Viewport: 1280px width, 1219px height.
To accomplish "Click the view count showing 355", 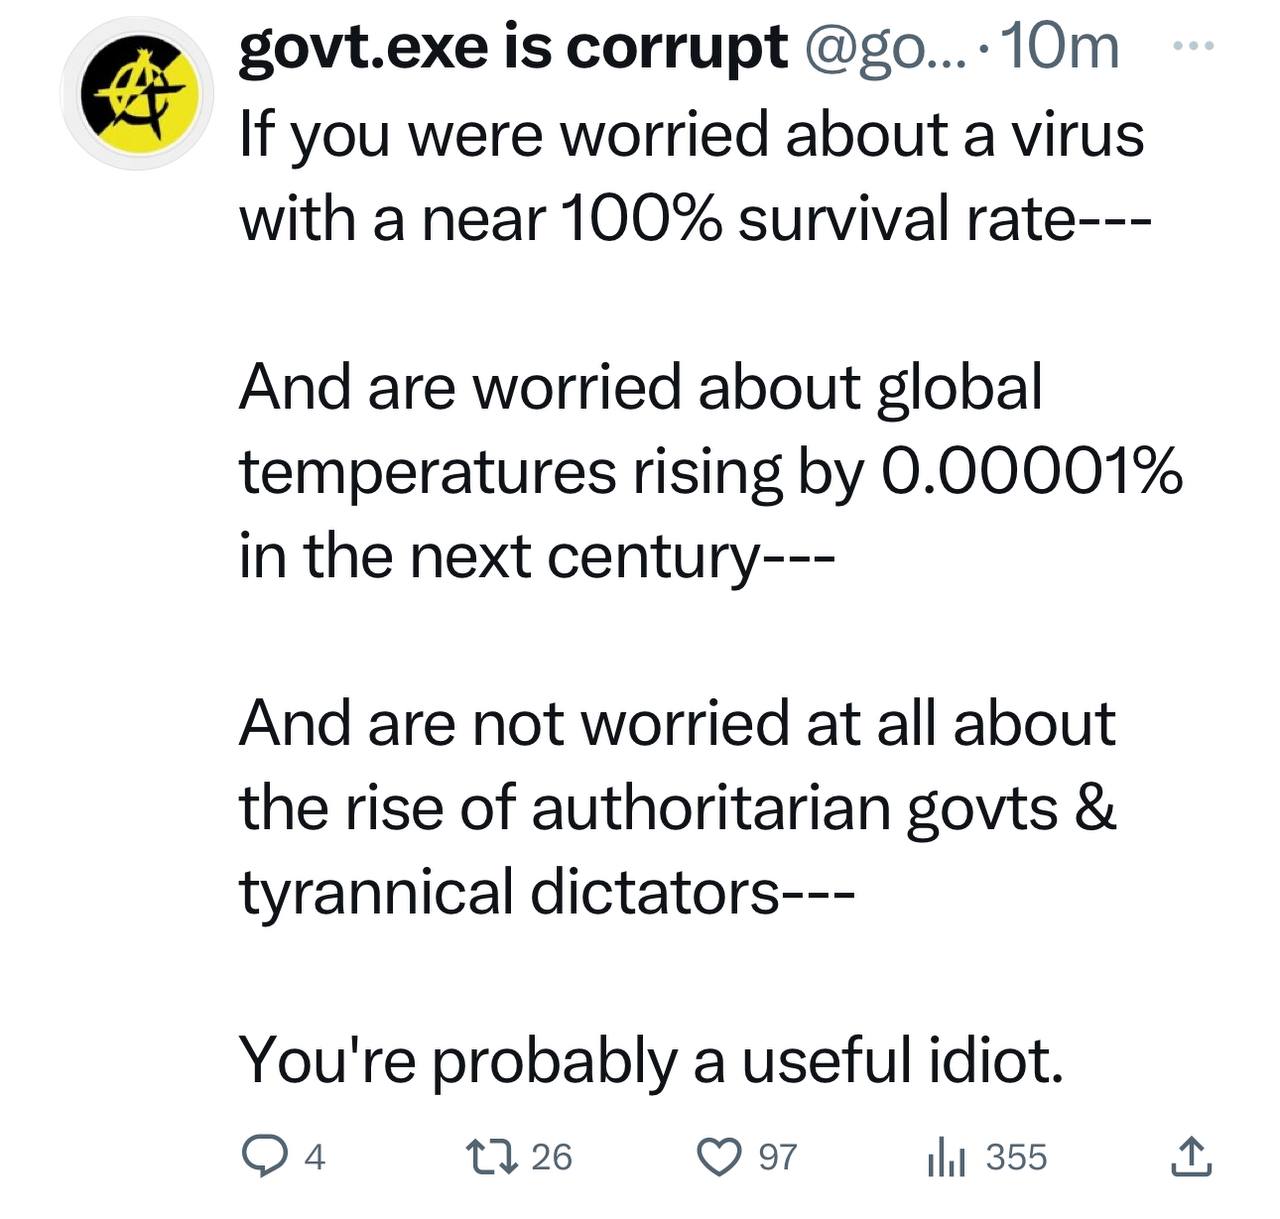I will coord(1016,1157).
